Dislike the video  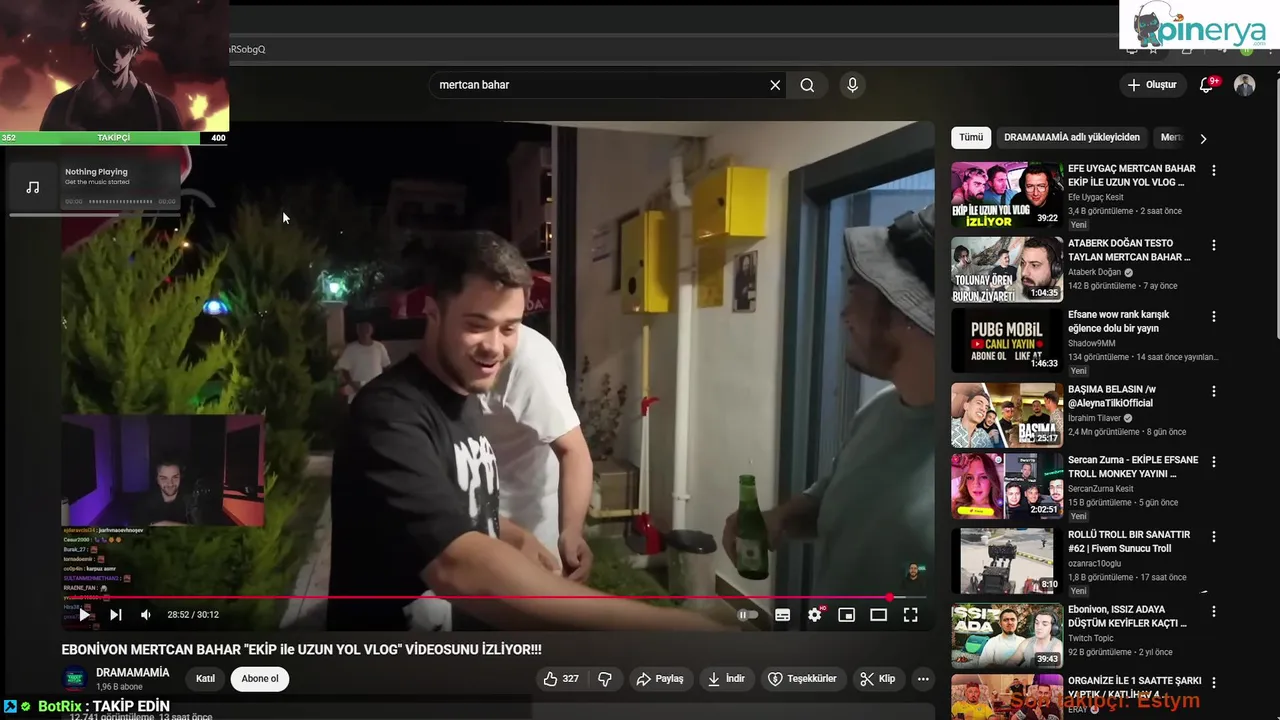(x=605, y=679)
